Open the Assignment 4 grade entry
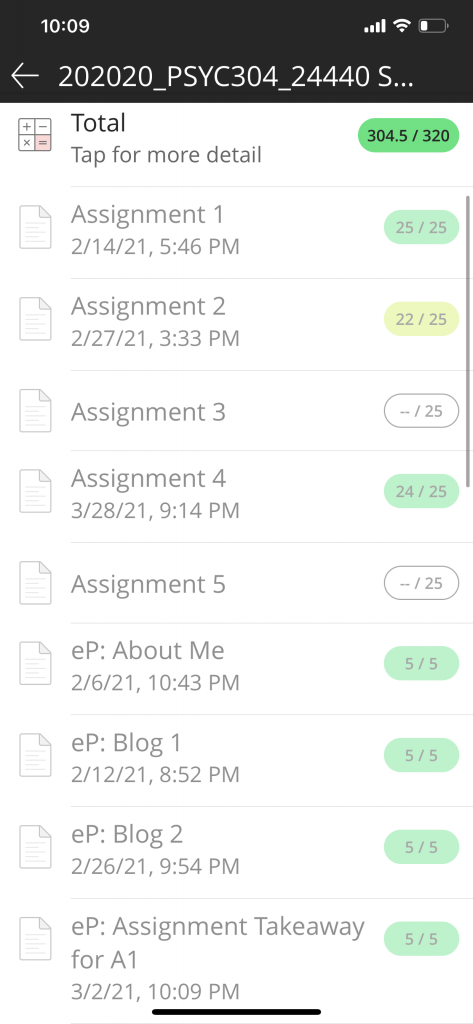Image resolution: width=473 pixels, height=1024 pixels. pos(236,497)
